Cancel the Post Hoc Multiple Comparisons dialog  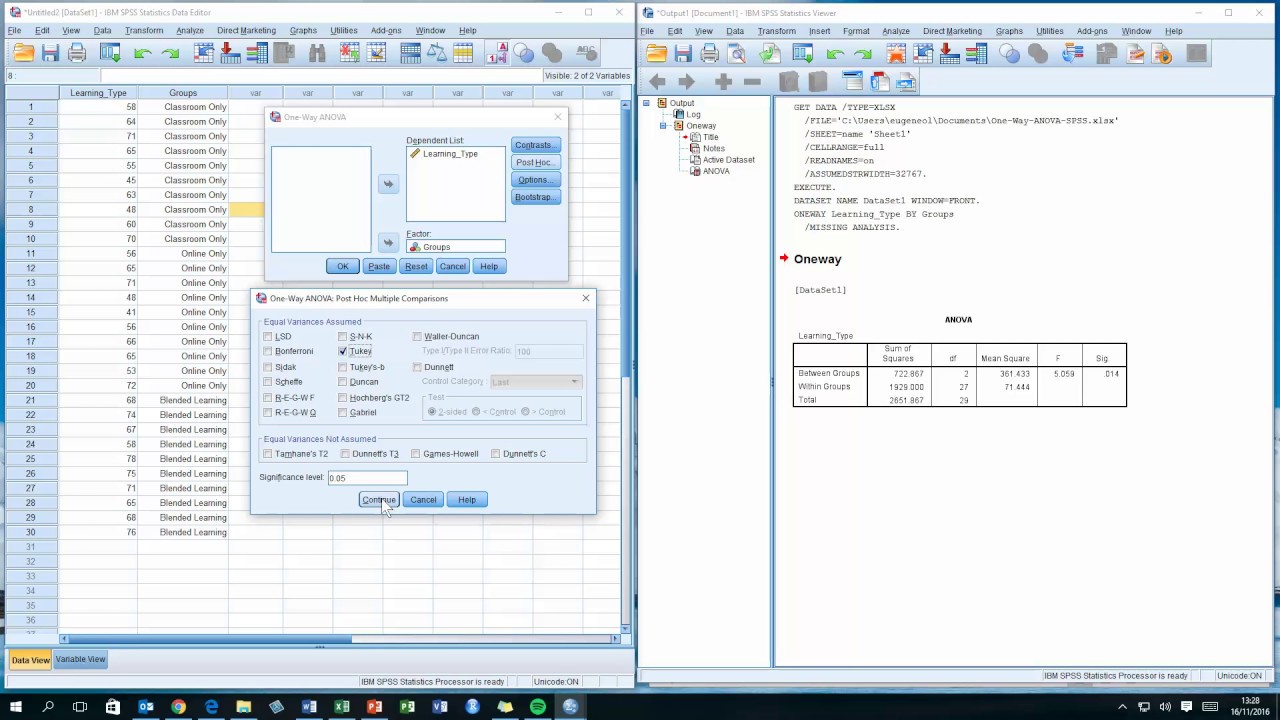pos(423,500)
